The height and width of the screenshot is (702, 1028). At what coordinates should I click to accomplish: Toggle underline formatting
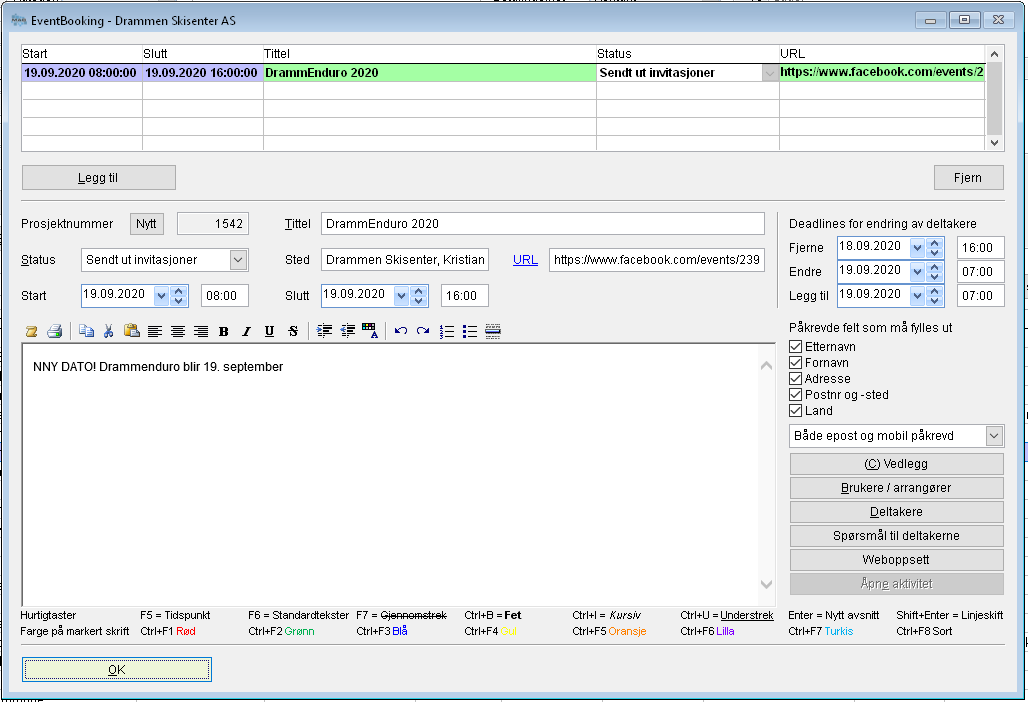(269, 332)
